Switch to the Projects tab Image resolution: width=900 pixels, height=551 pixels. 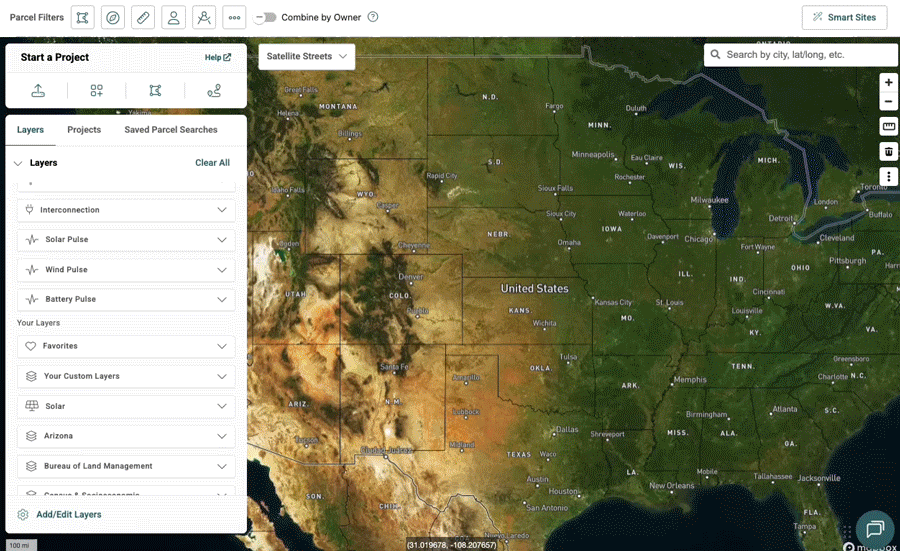pyautogui.click(x=84, y=130)
